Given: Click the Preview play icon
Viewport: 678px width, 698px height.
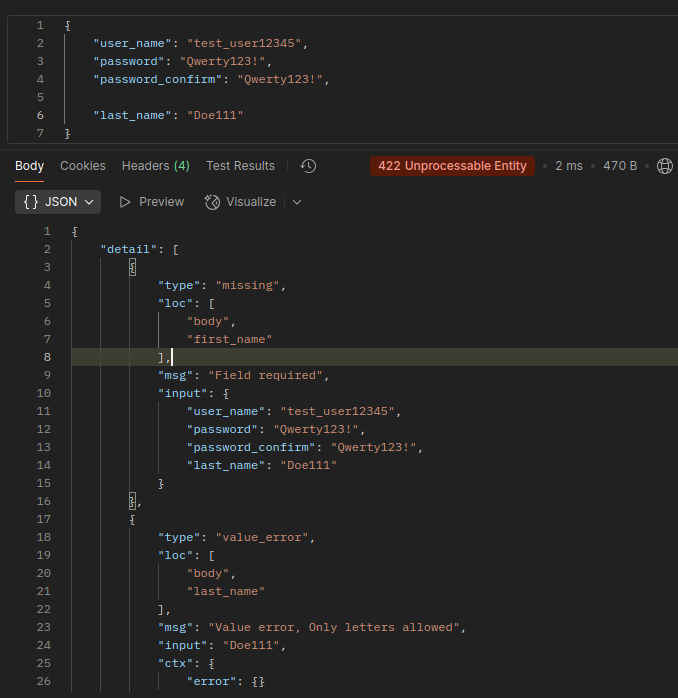Looking at the screenshot, I should coord(125,202).
